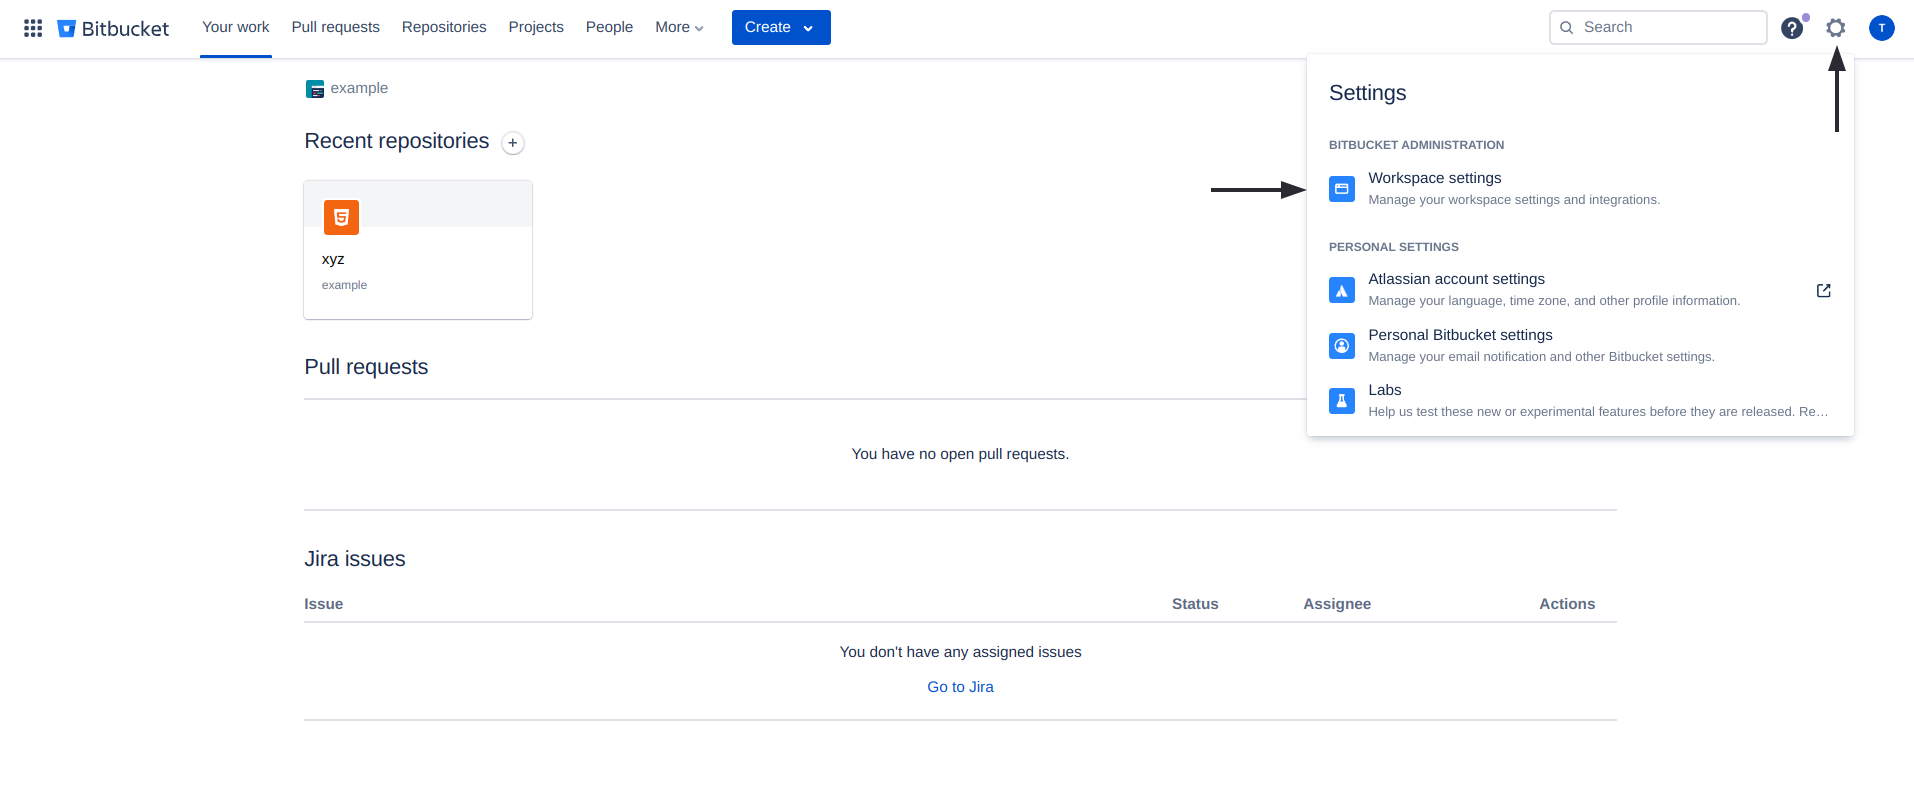The width and height of the screenshot is (1914, 802).
Task: Click the Settings panel title
Action: [1367, 93]
